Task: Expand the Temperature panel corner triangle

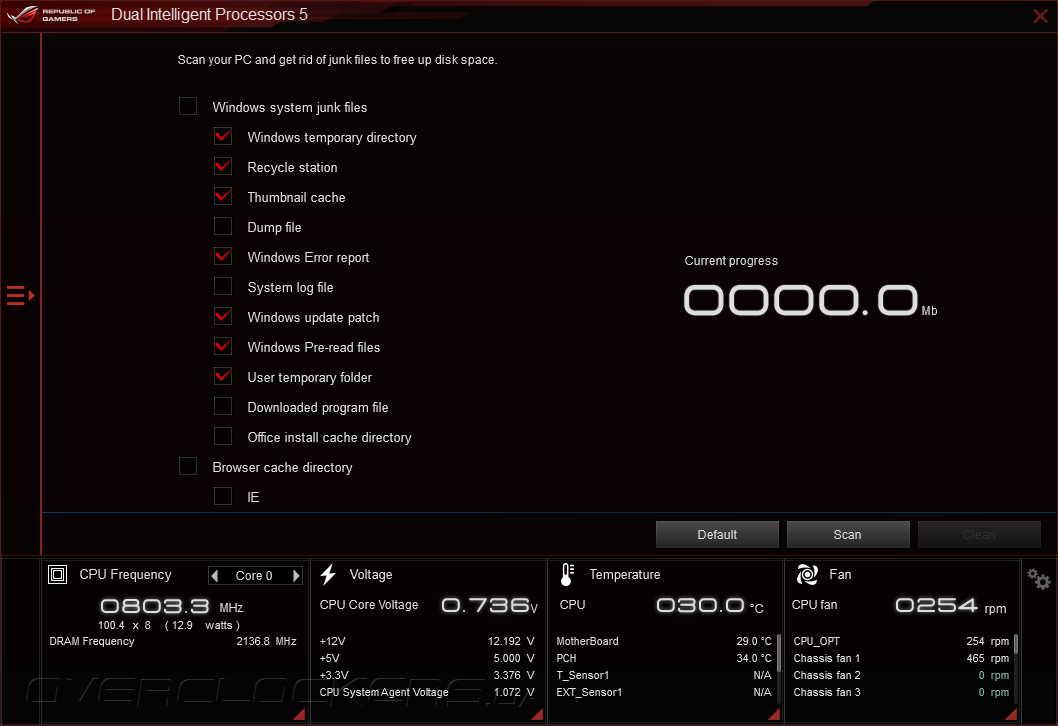Action: [x=774, y=714]
